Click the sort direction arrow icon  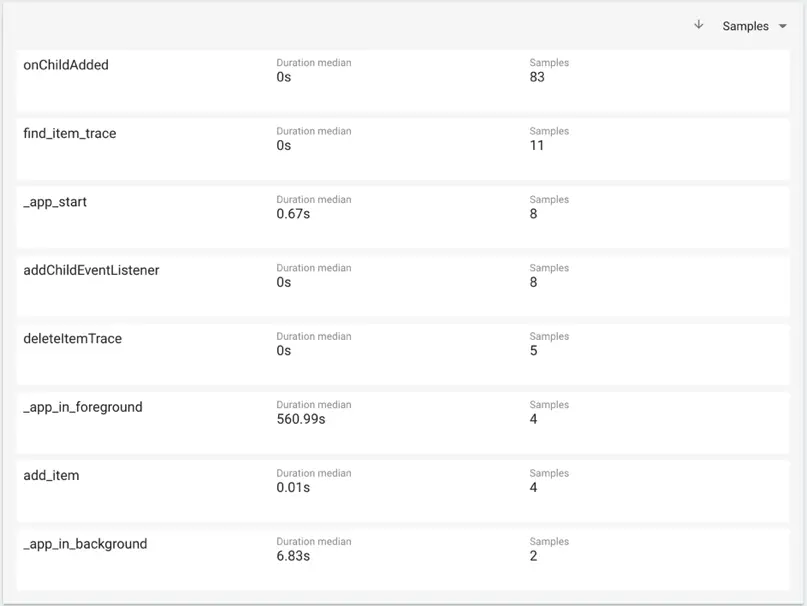(x=699, y=25)
